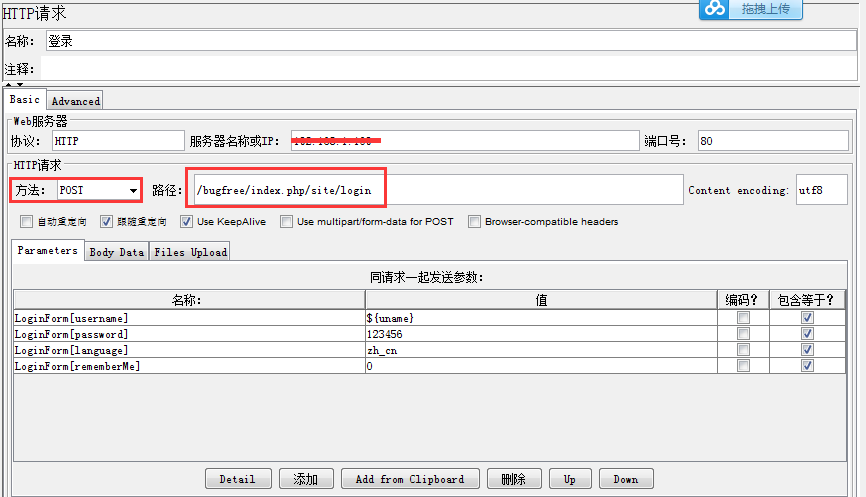Viewport: 866px width, 497px height.
Task: Switch to the Basic tab
Action: click(x=25, y=99)
